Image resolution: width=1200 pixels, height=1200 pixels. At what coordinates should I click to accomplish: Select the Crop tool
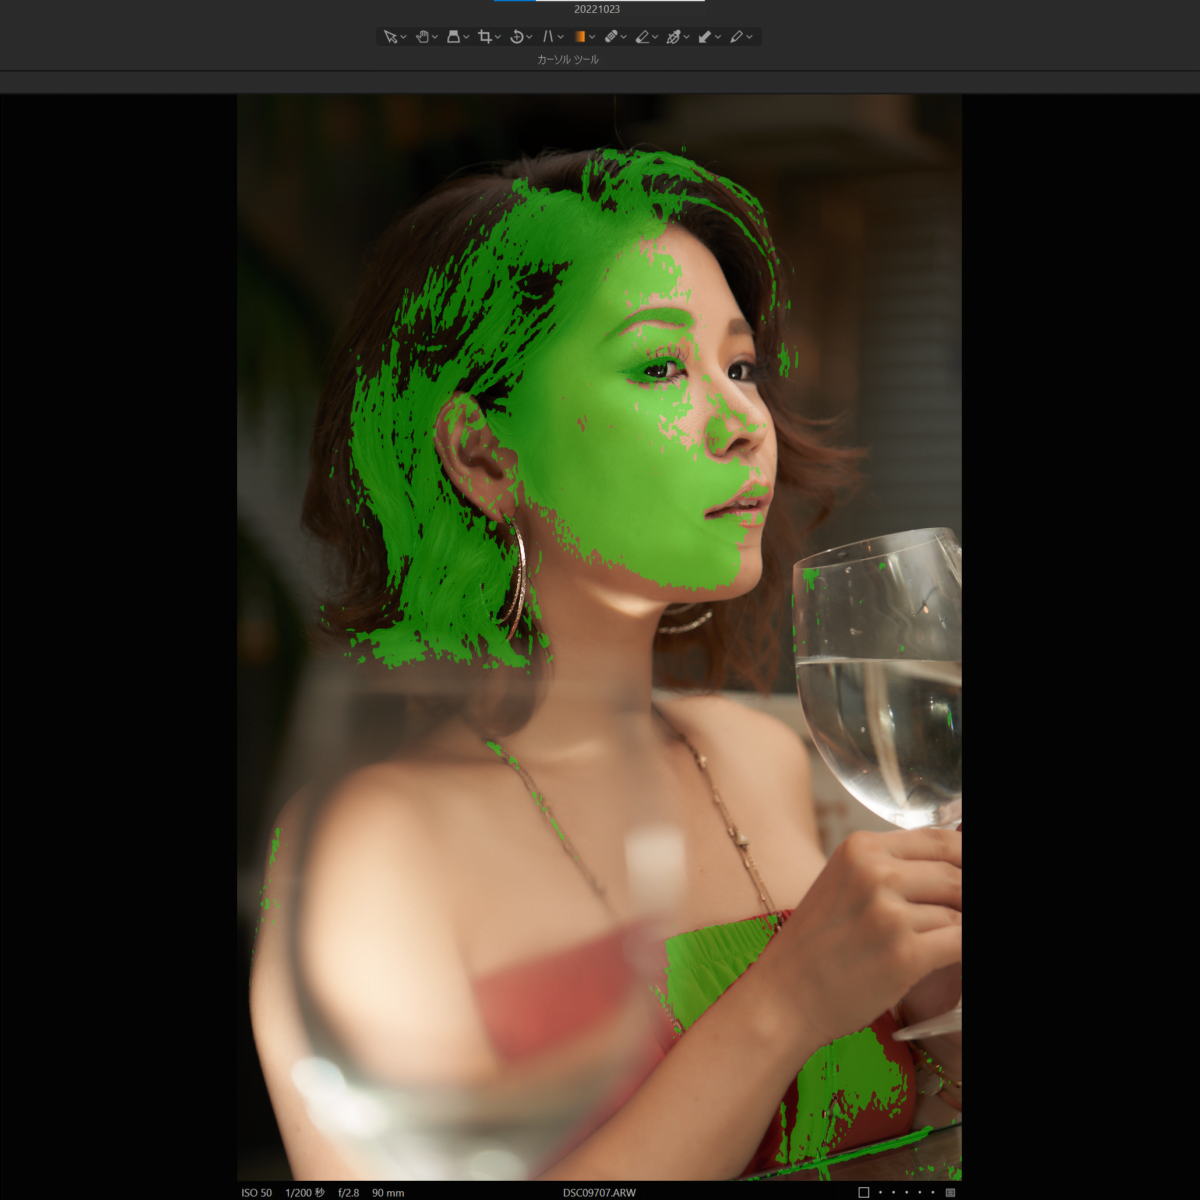(484, 37)
